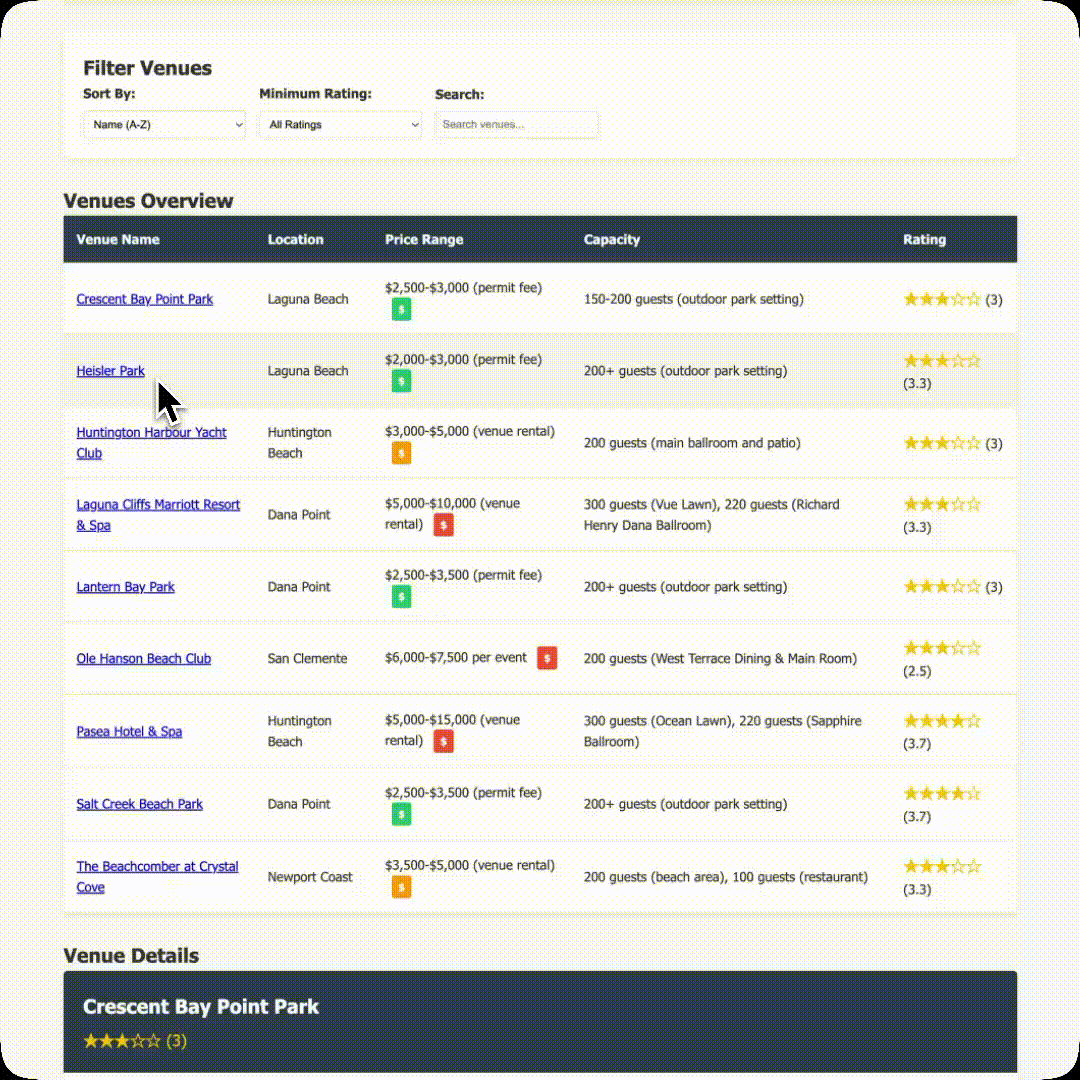This screenshot has height=1080, width=1080.
Task: Open The Beachcomber at Crystal Cove link
Action: pyautogui.click(x=157, y=877)
